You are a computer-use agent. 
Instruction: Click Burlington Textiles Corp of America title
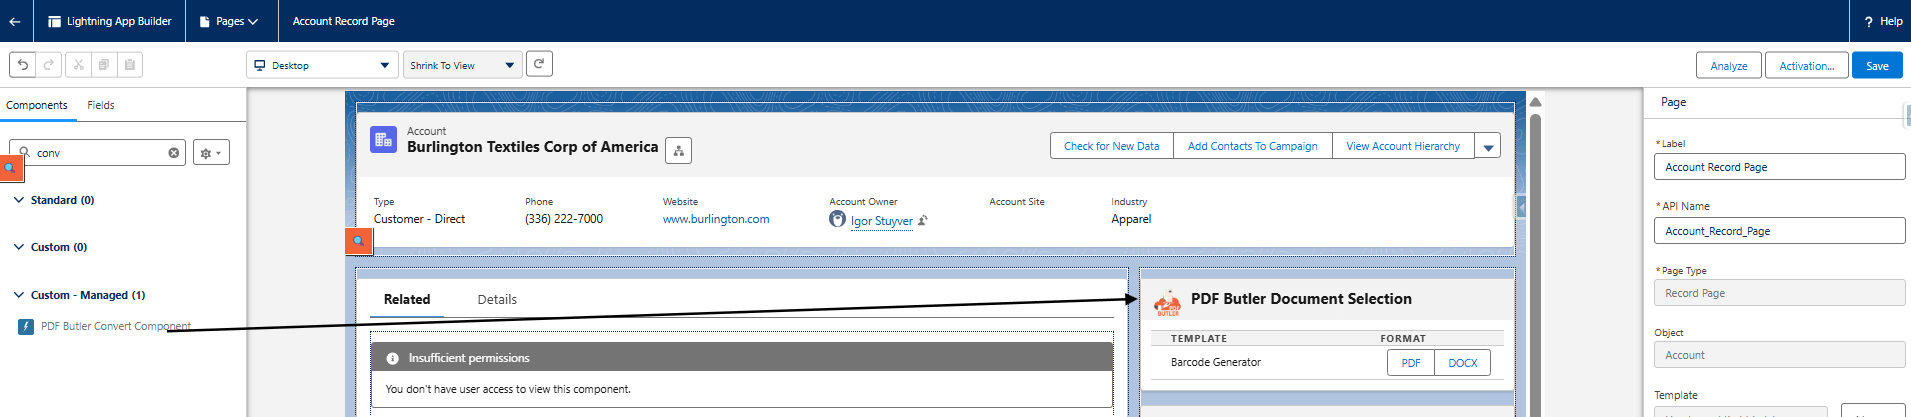(532, 147)
